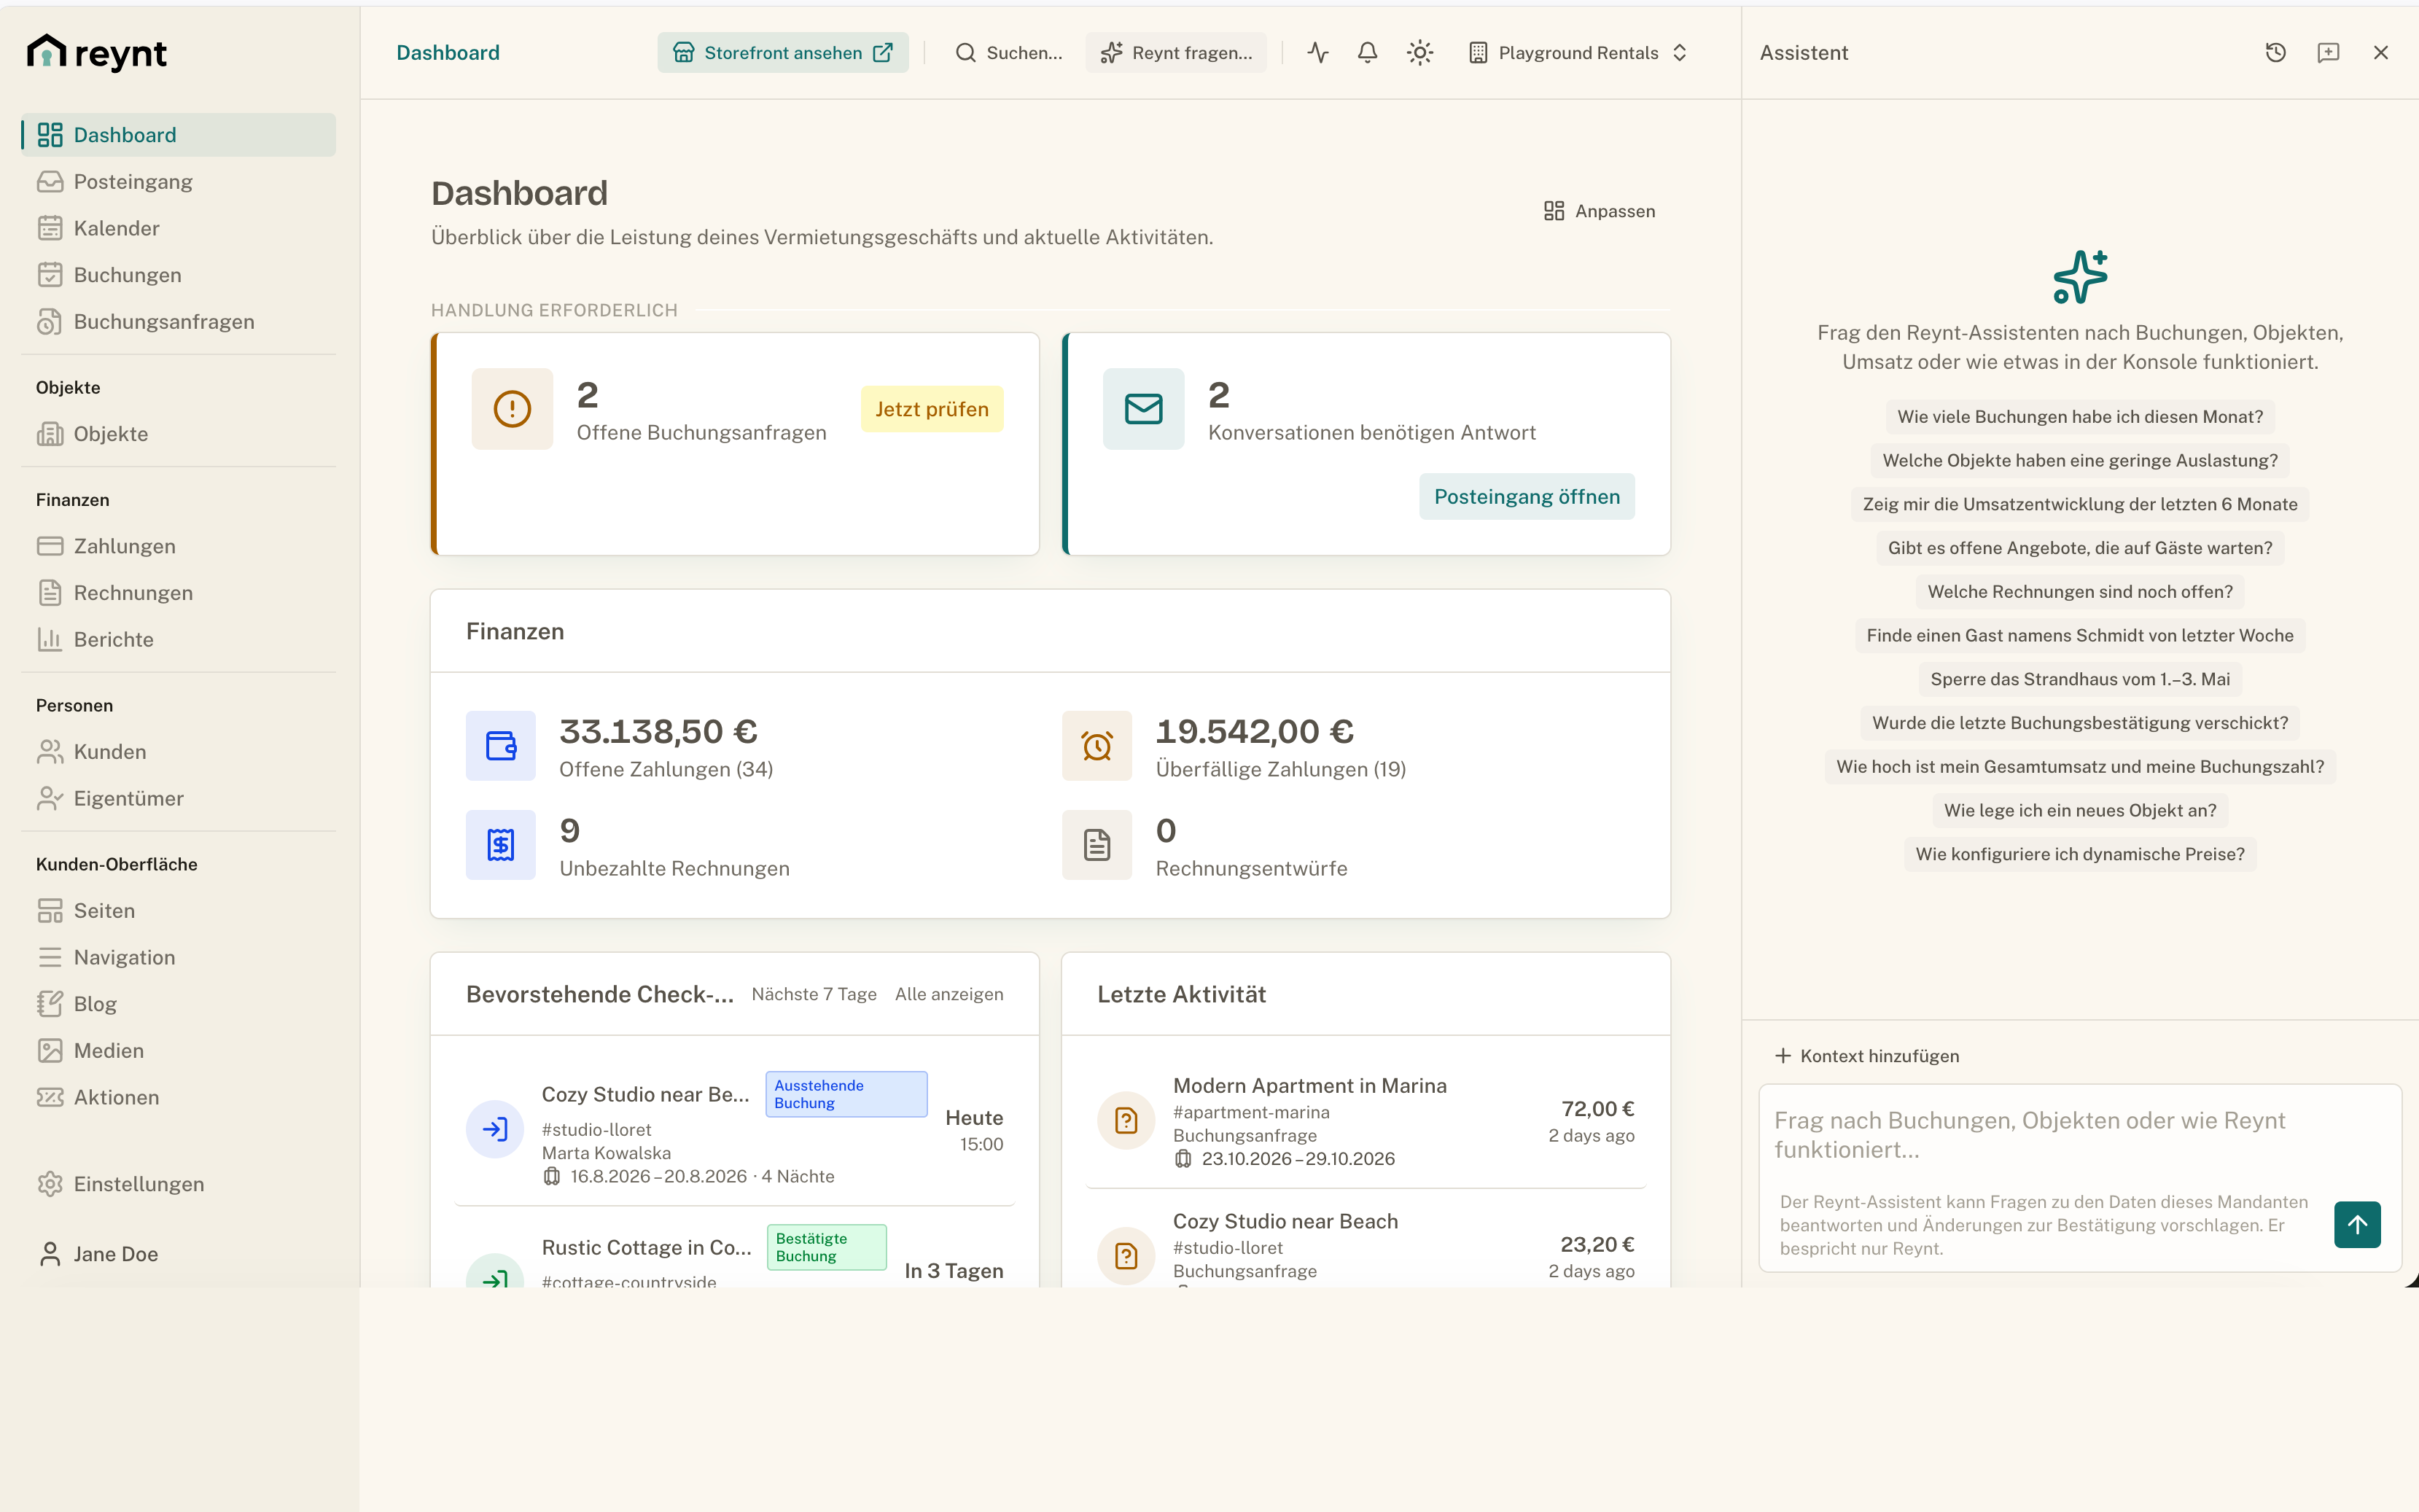The width and height of the screenshot is (2419, 1512).
Task: Open the notifications bell
Action: click(1367, 53)
